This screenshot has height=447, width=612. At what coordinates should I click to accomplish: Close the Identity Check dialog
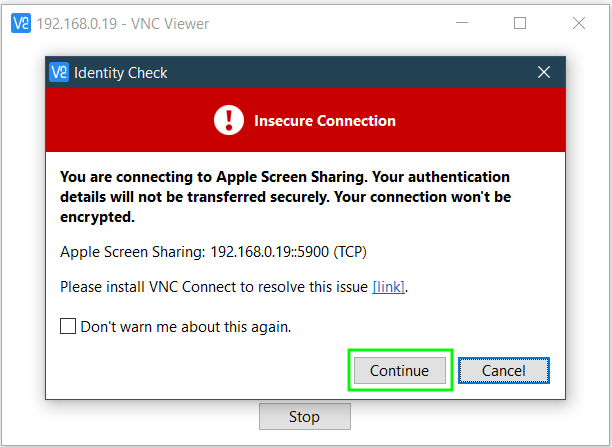544,72
